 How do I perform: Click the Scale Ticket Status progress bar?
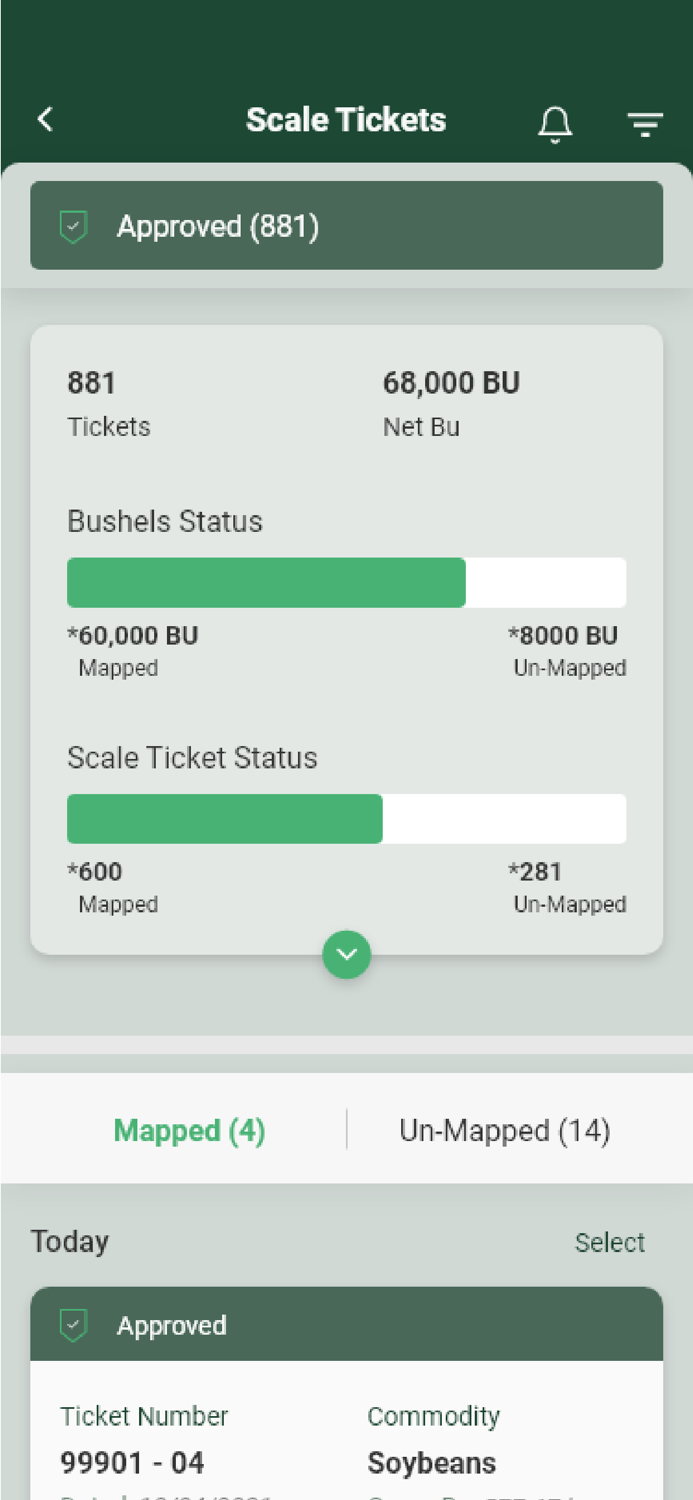point(346,819)
